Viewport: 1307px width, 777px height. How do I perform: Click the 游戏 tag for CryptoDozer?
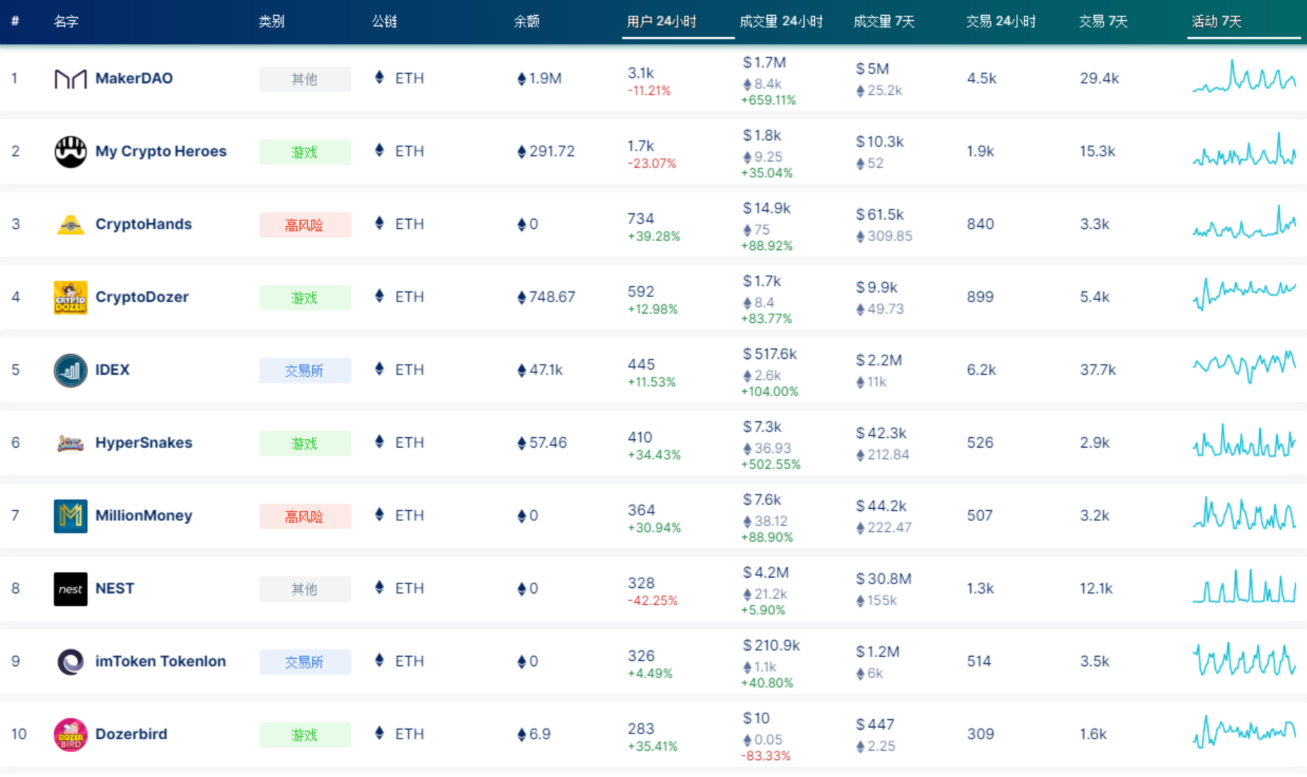(305, 298)
